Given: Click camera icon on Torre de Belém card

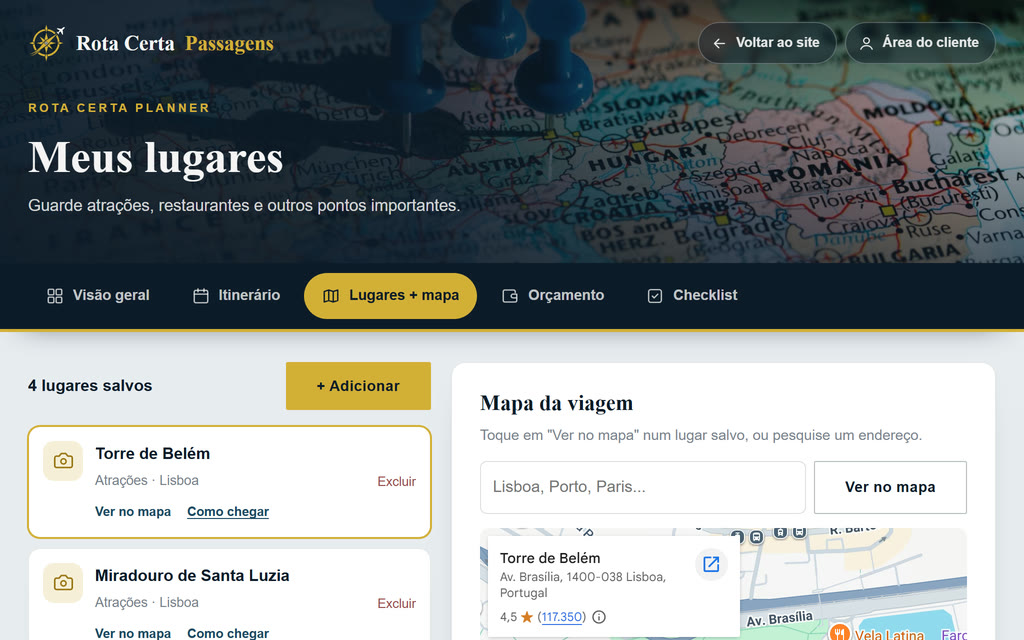Looking at the screenshot, I should click(x=63, y=461).
